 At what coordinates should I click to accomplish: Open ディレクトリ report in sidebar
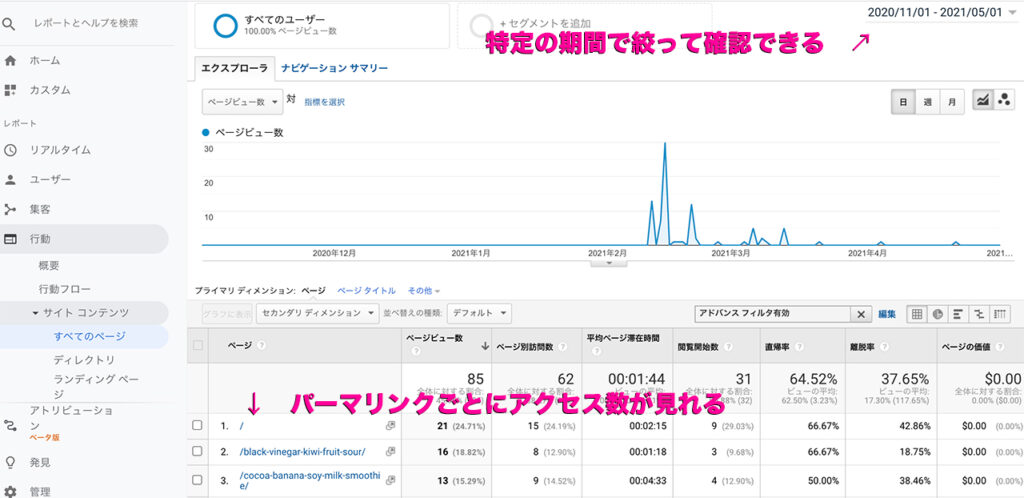click(84, 360)
